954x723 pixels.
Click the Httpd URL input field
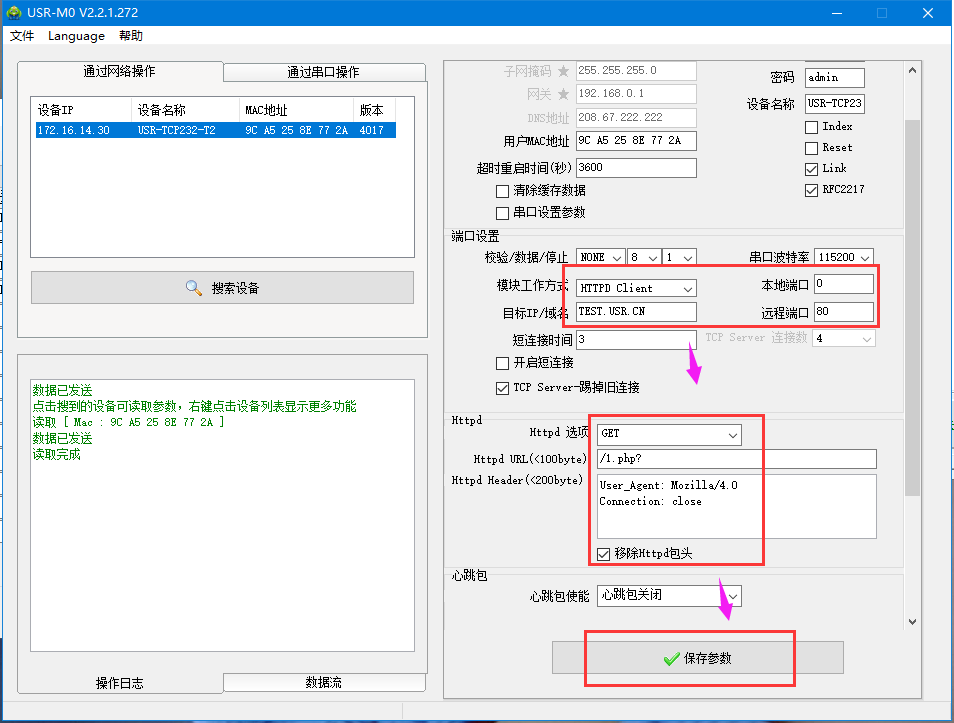point(736,459)
